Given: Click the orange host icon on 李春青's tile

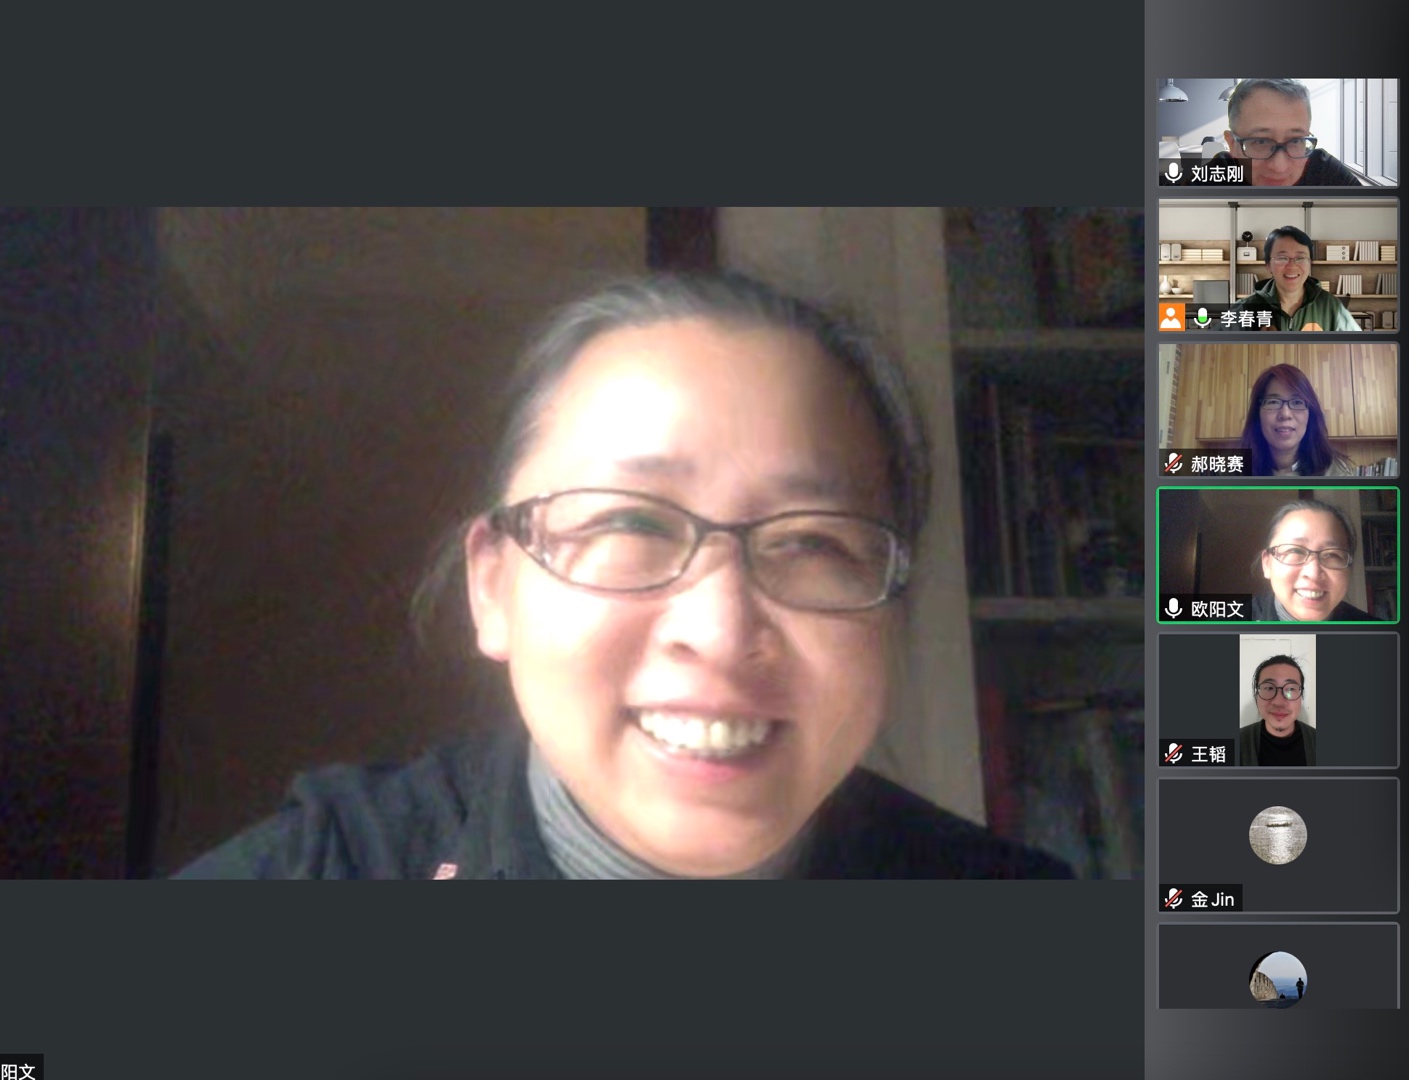Looking at the screenshot, I should click(1171, 318).
